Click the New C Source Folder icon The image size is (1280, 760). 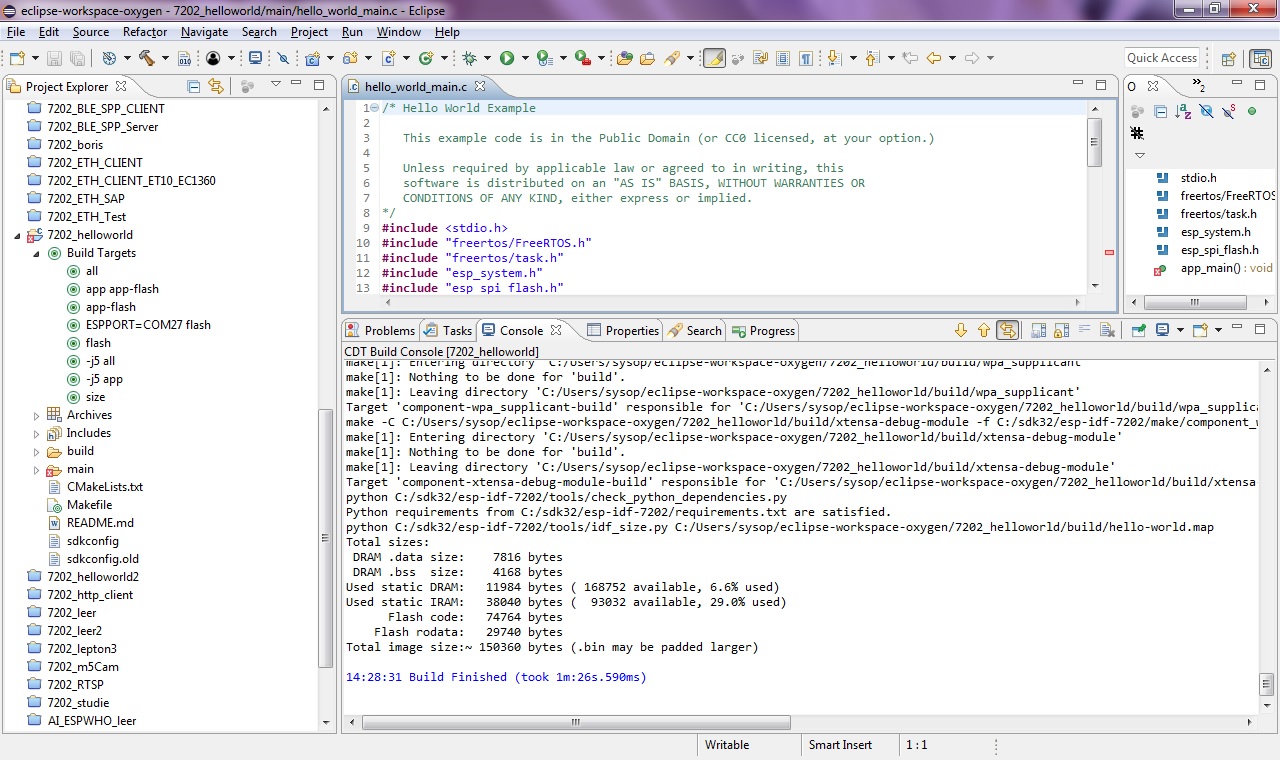pos(350,58)
